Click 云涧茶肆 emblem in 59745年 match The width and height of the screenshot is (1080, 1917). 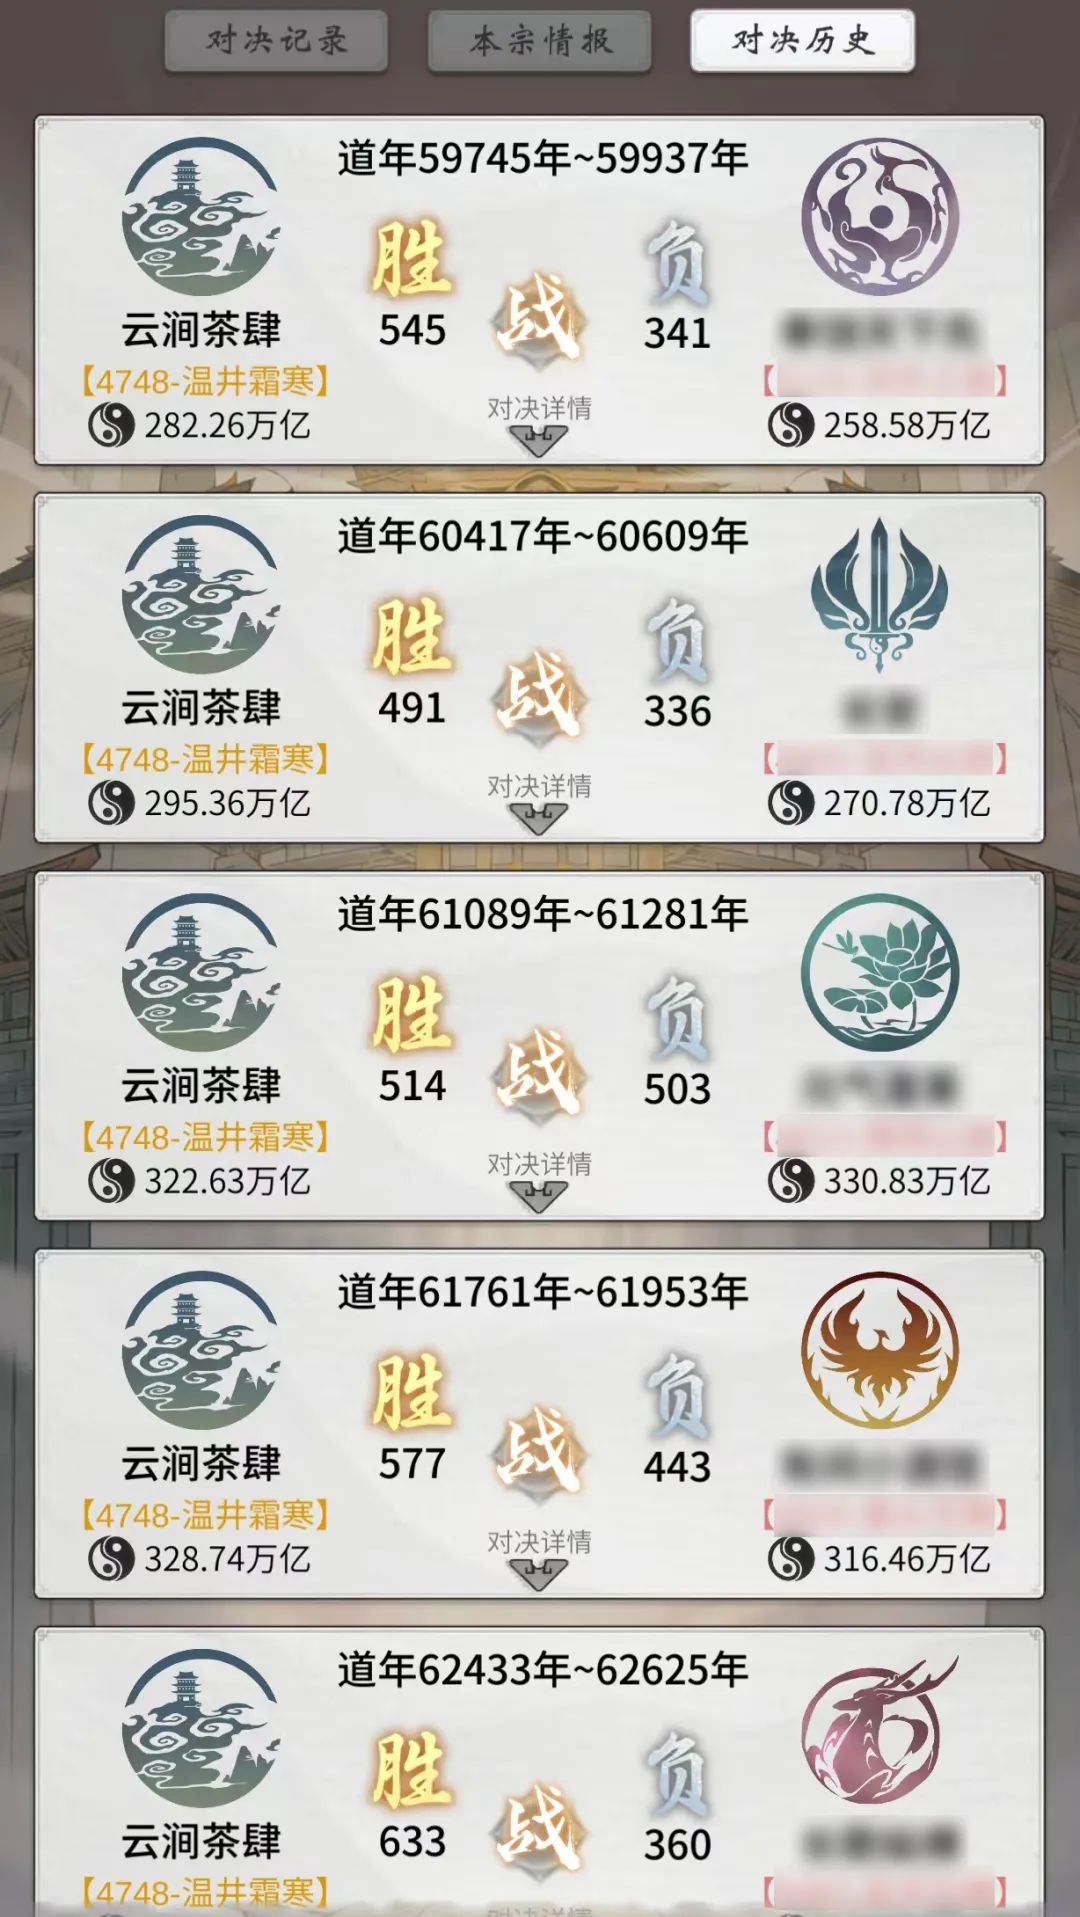tap(200, 217)
